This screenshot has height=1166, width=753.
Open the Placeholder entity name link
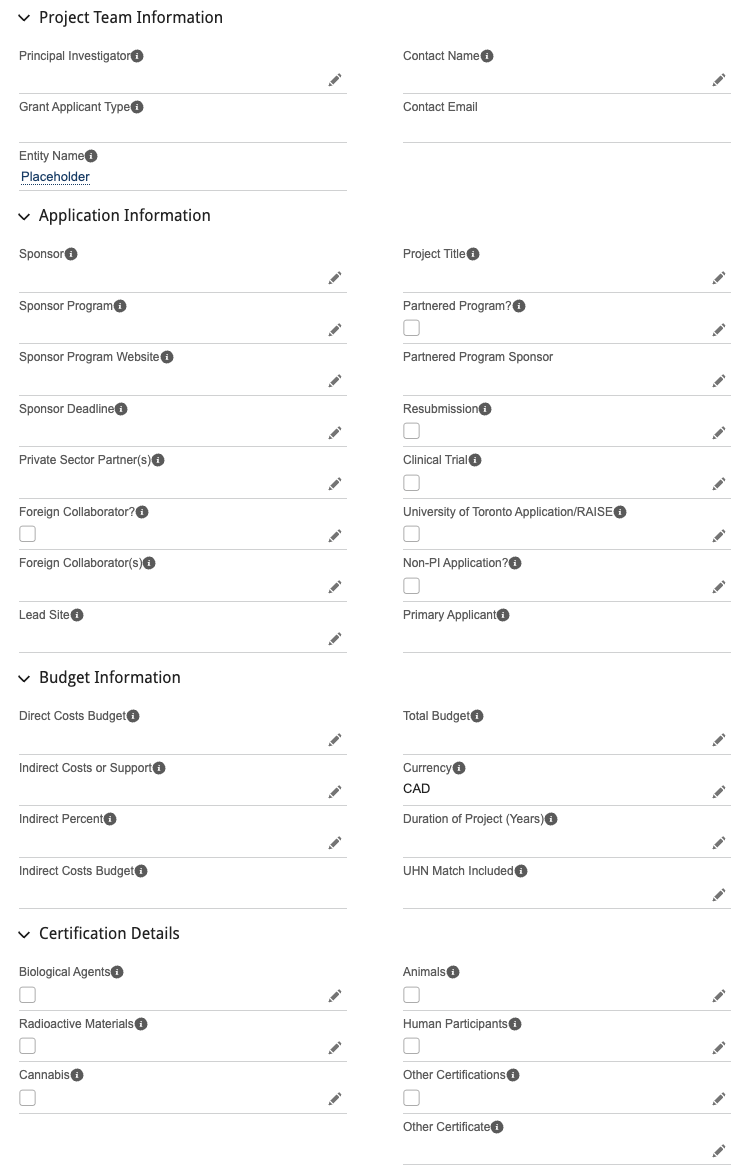(x=55, y=177)
